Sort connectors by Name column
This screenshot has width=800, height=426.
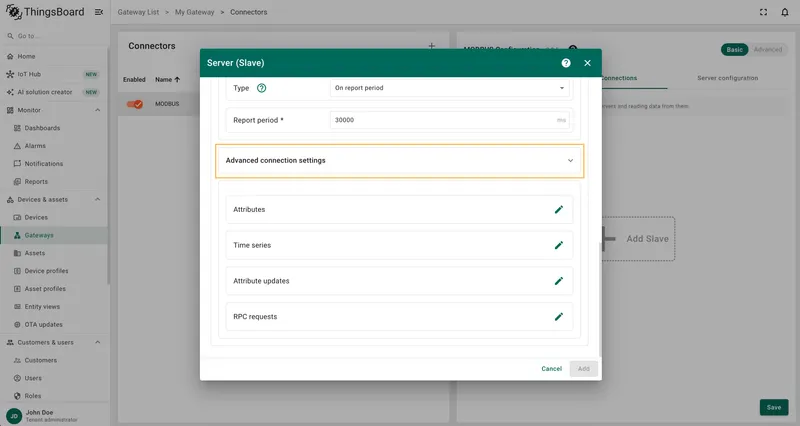tap(167, 80)
